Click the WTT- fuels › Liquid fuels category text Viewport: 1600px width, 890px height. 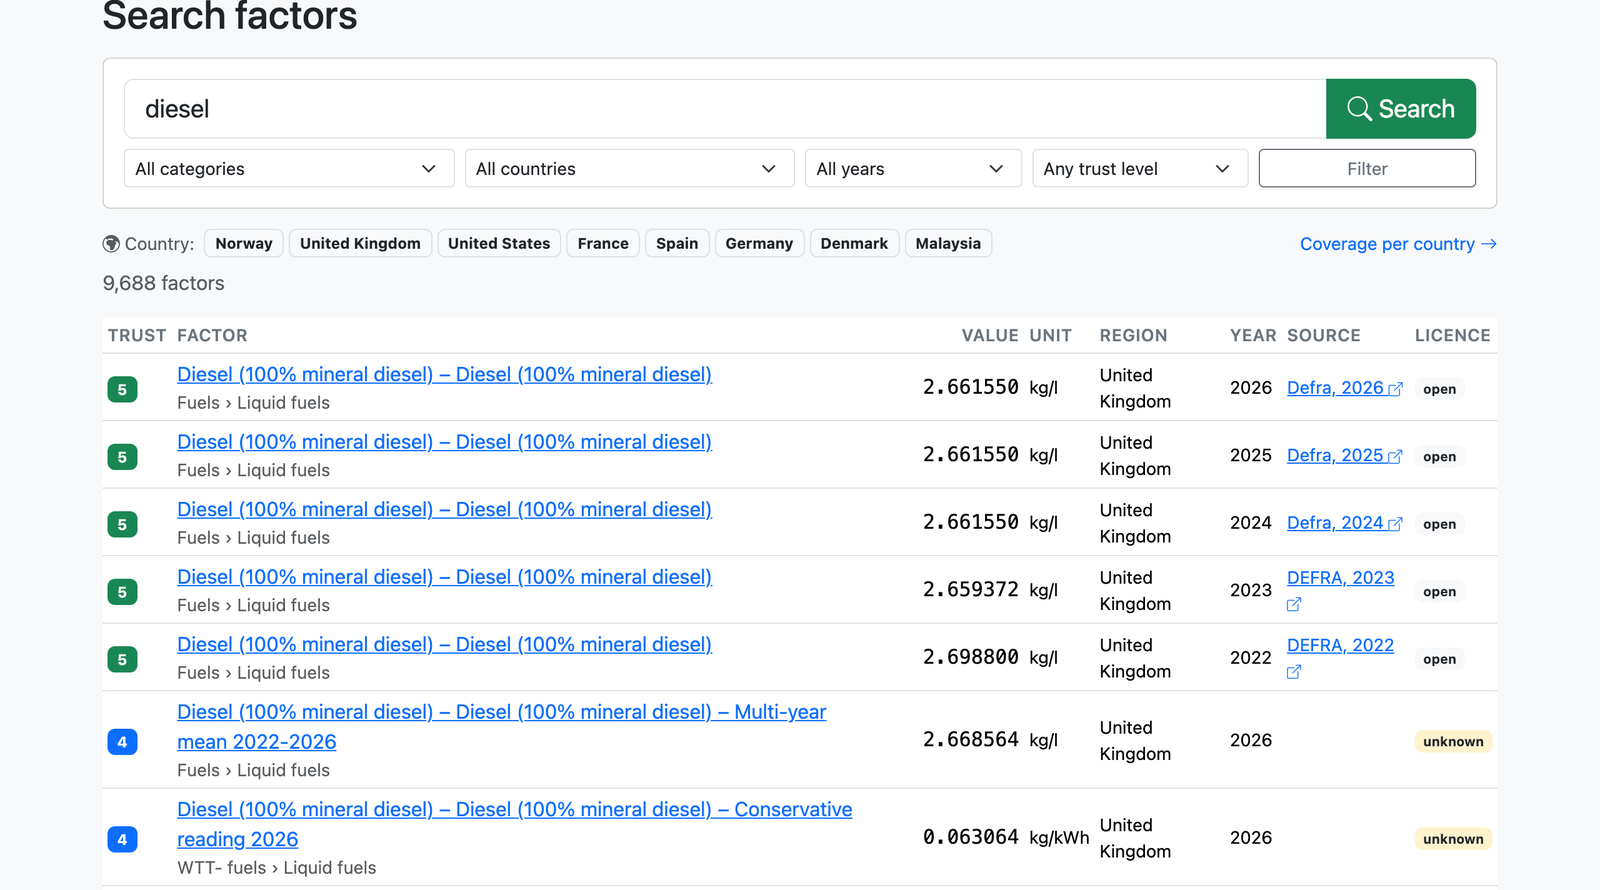[x=277, y=868]
